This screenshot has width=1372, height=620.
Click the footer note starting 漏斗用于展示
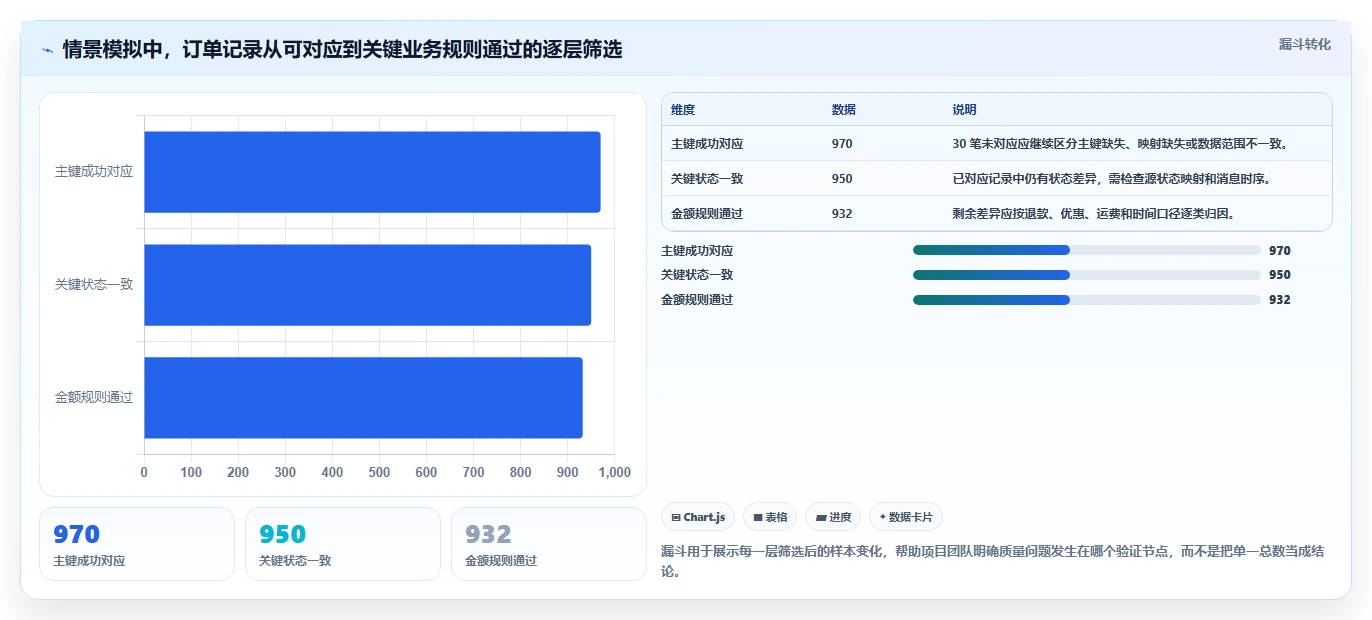[993, 561]
